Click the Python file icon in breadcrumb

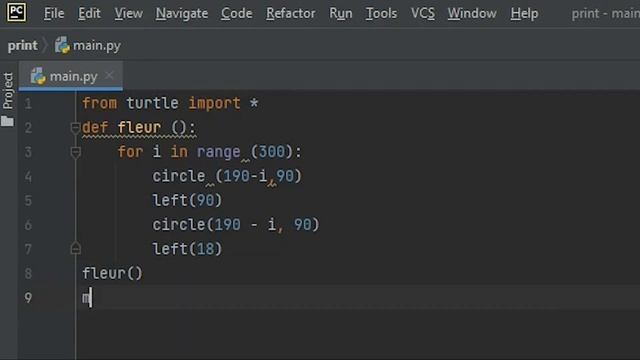point(62,45)
